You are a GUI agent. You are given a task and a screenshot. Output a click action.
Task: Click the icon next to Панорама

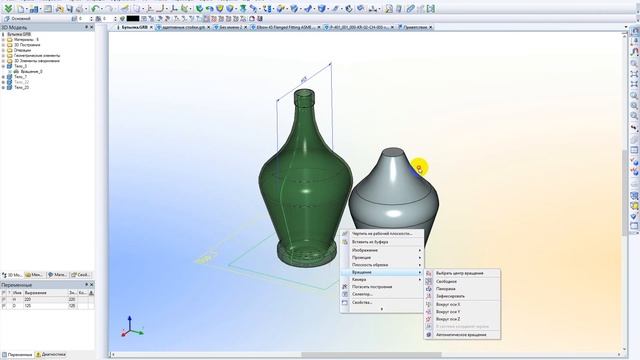click(429, 289)
